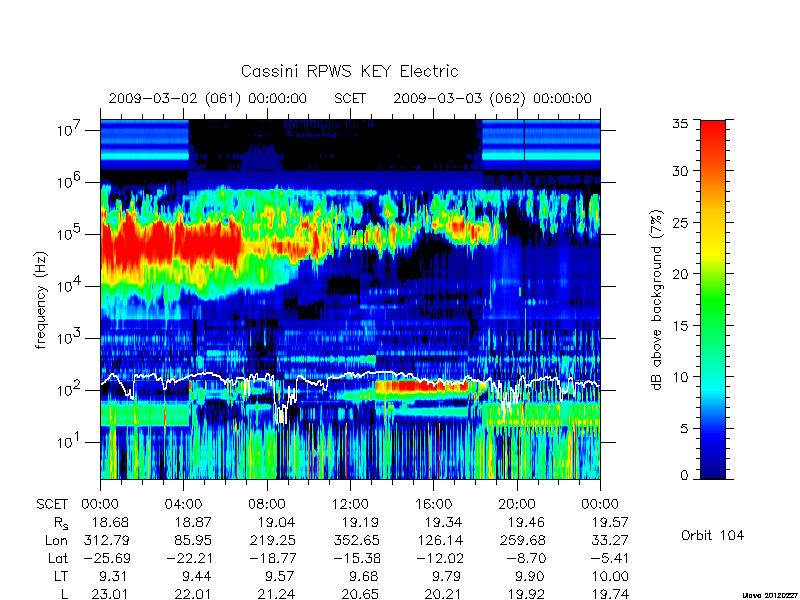Click the 'SCET' row header below the plot
This screenshot has width=800, height=600.
(52, 505)
